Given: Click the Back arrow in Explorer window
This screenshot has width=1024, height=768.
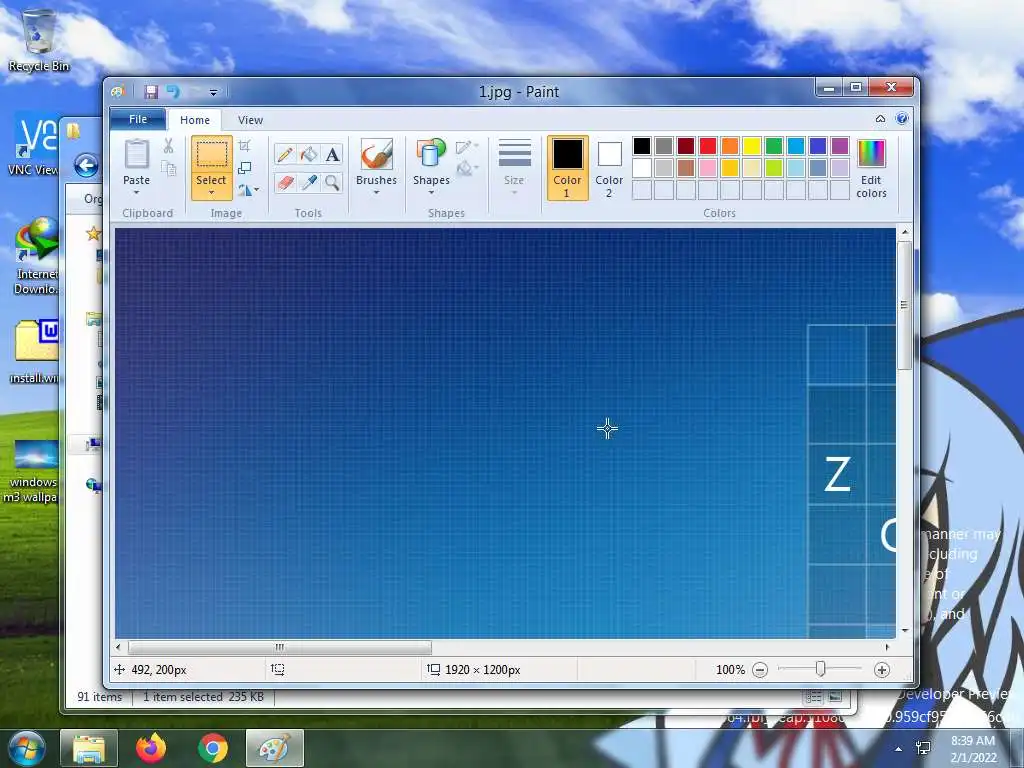Looking at the screenshot, I should (x=86, y=166).
